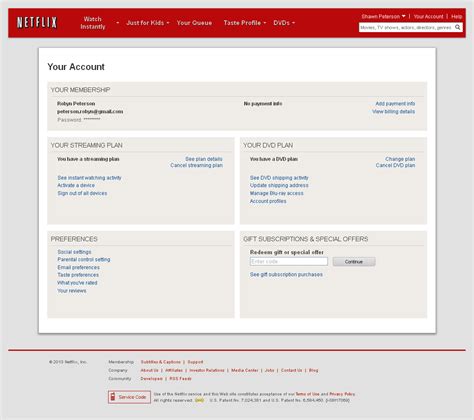Click Cancel DVD plan link

pos(395,165)
